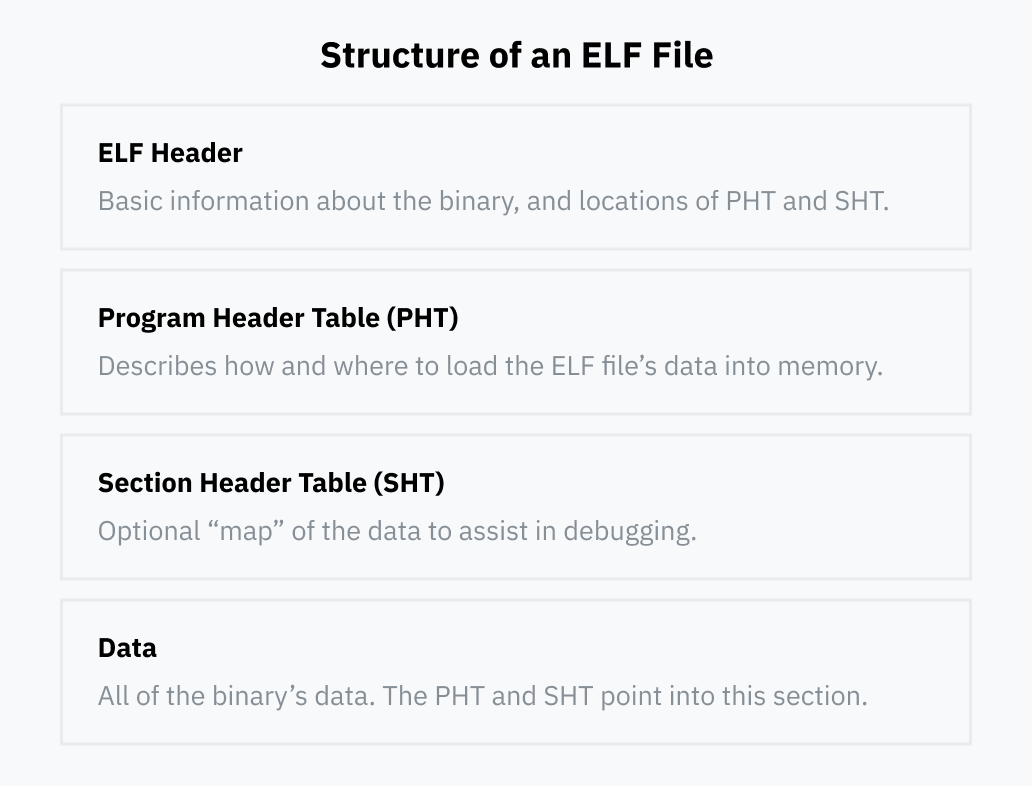Click "(SHT)" in the Section Header Table heading

[408, 483]
